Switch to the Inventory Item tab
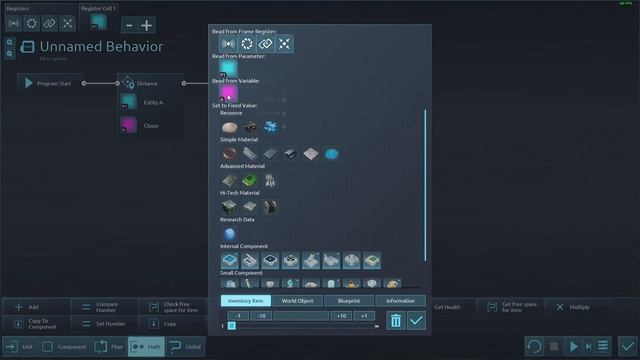The height and width of the screenshot is (360, 640). coord(246,301)
